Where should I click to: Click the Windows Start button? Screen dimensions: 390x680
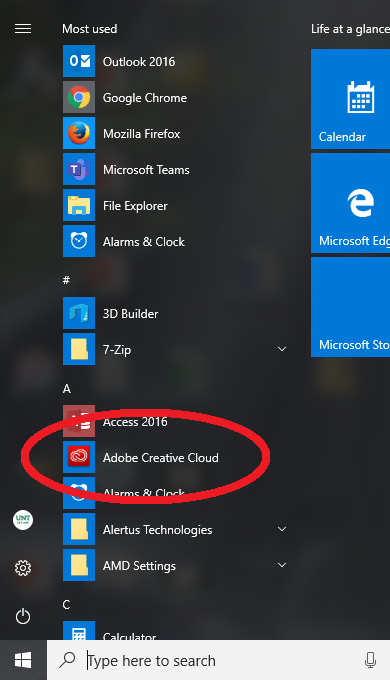(x=23, y=660)
